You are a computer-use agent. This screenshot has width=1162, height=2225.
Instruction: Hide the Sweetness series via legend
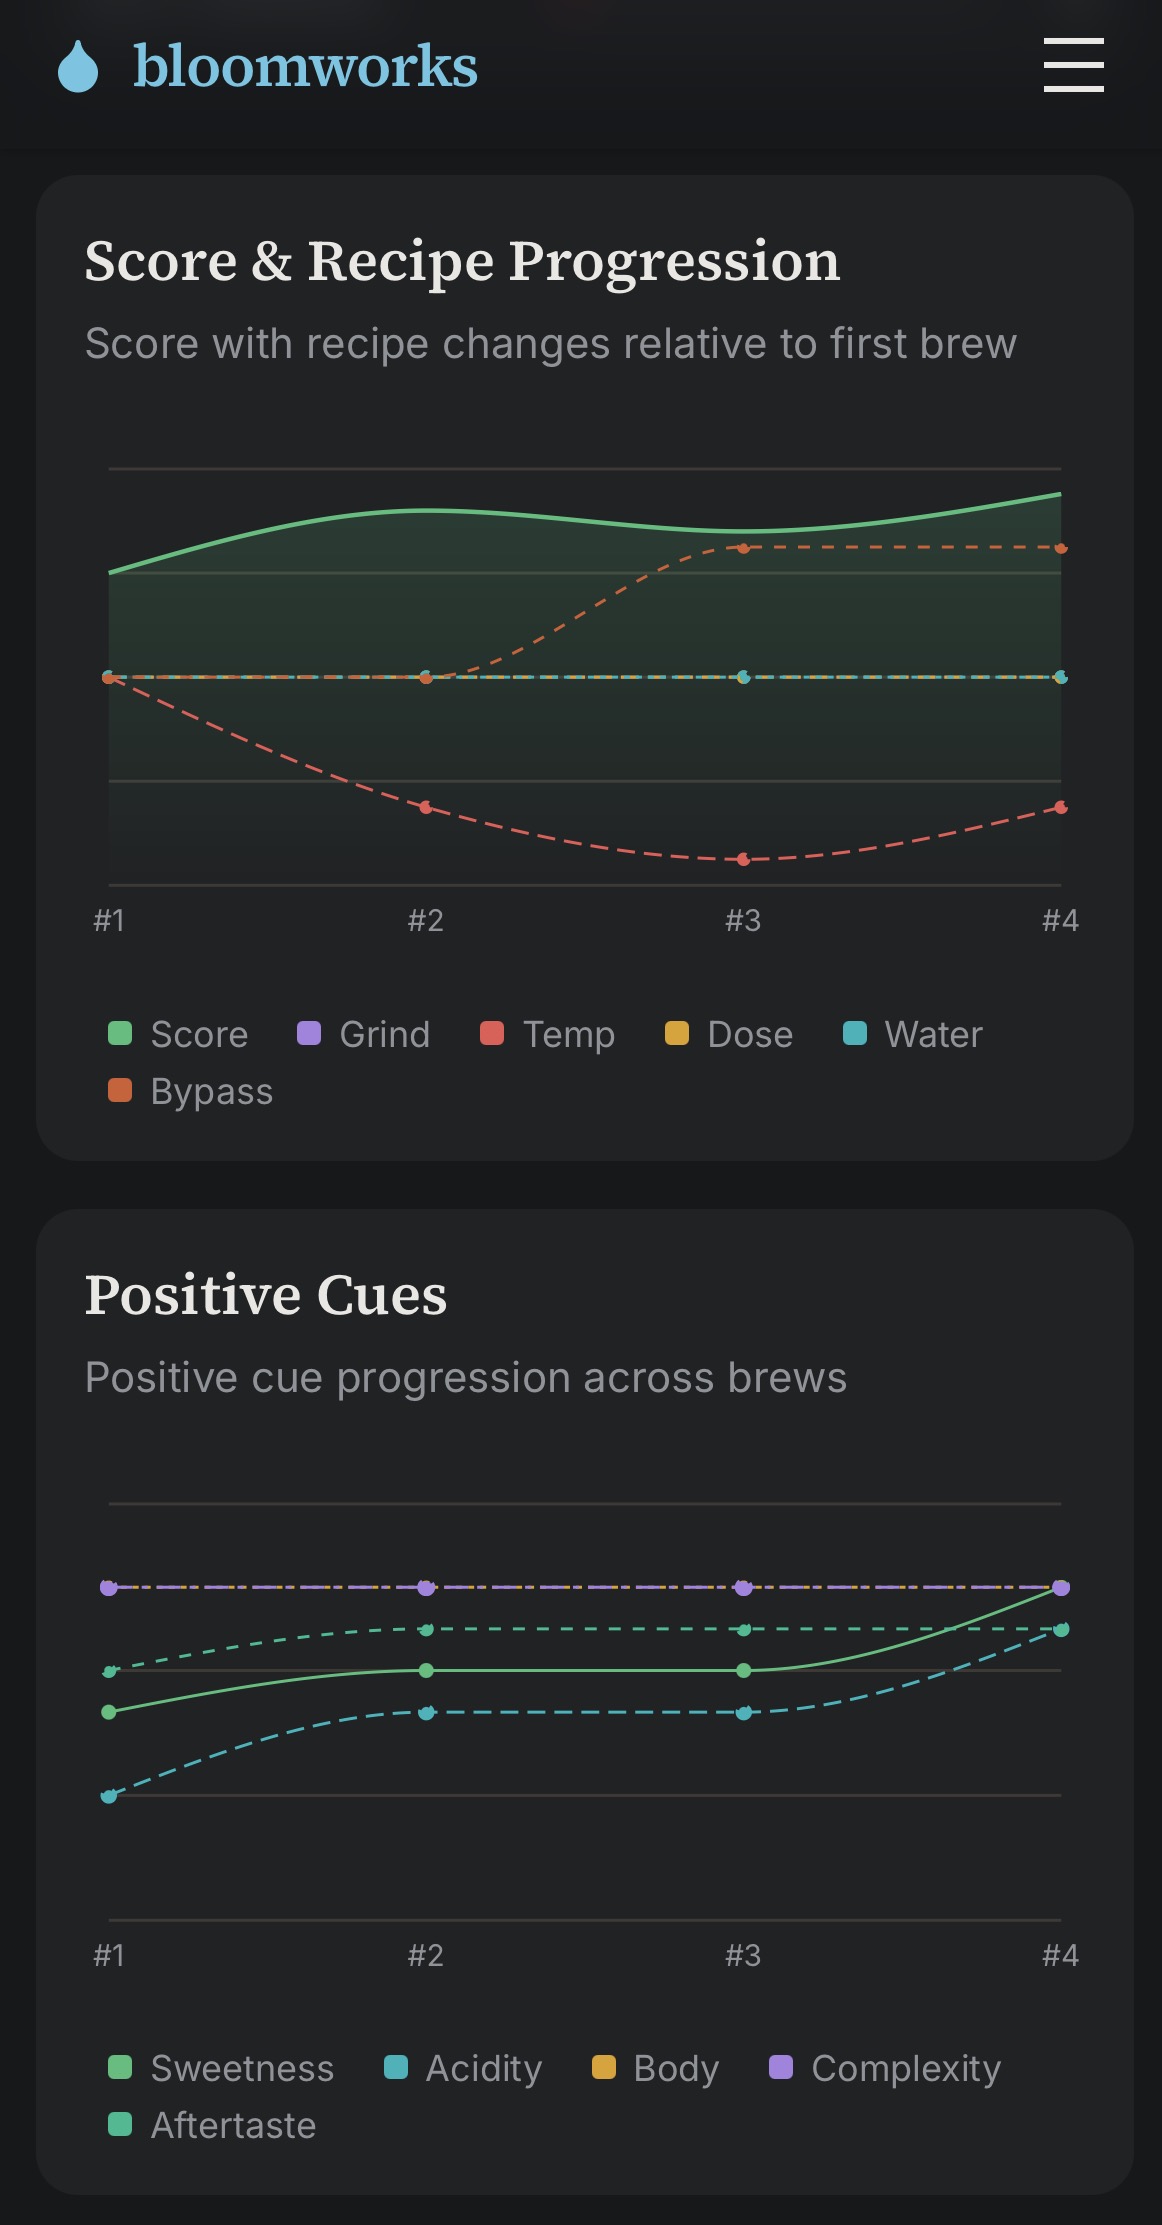(221, 2068)
